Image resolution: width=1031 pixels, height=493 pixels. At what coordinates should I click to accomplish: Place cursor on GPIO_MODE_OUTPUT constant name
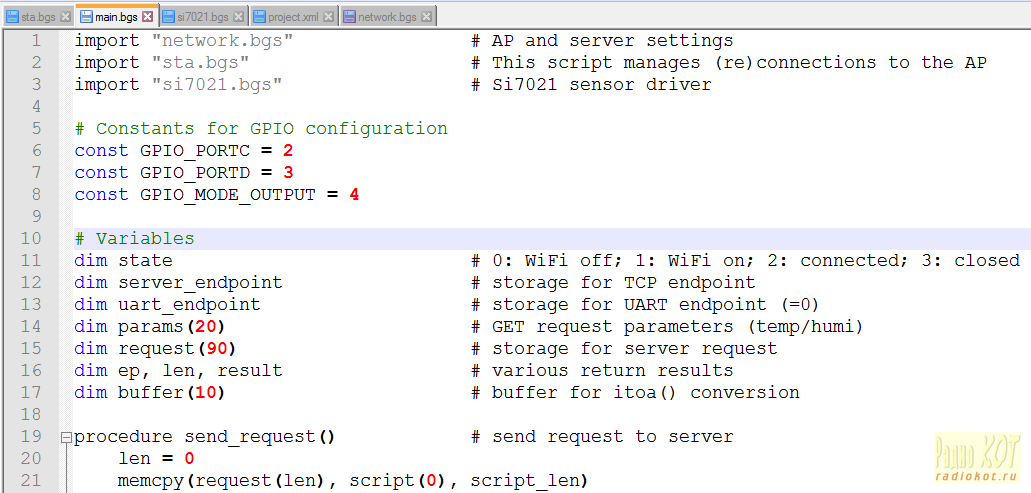coord(227,195)
